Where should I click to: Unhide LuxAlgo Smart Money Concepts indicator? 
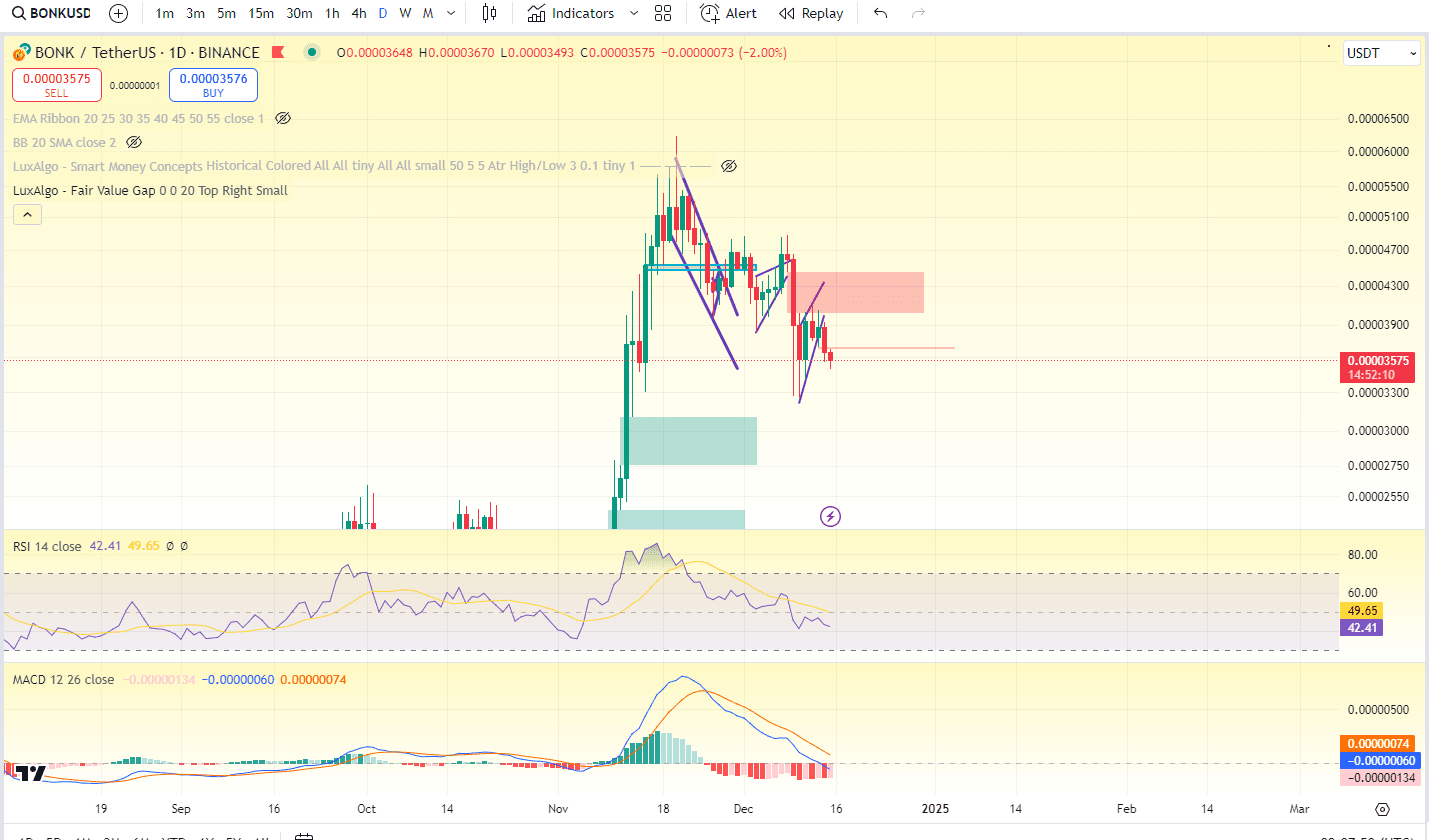(729, 166)
